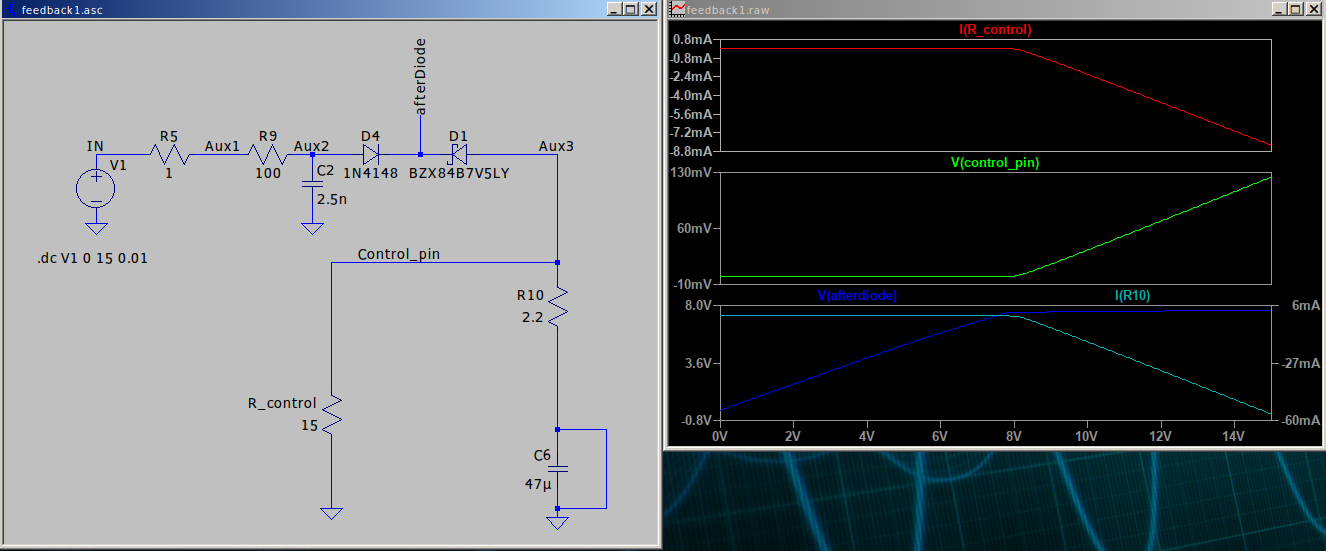Screen dimensions: 1326x551
Task: Select the V(control_pin) trace label
Action: click(994, 162)
